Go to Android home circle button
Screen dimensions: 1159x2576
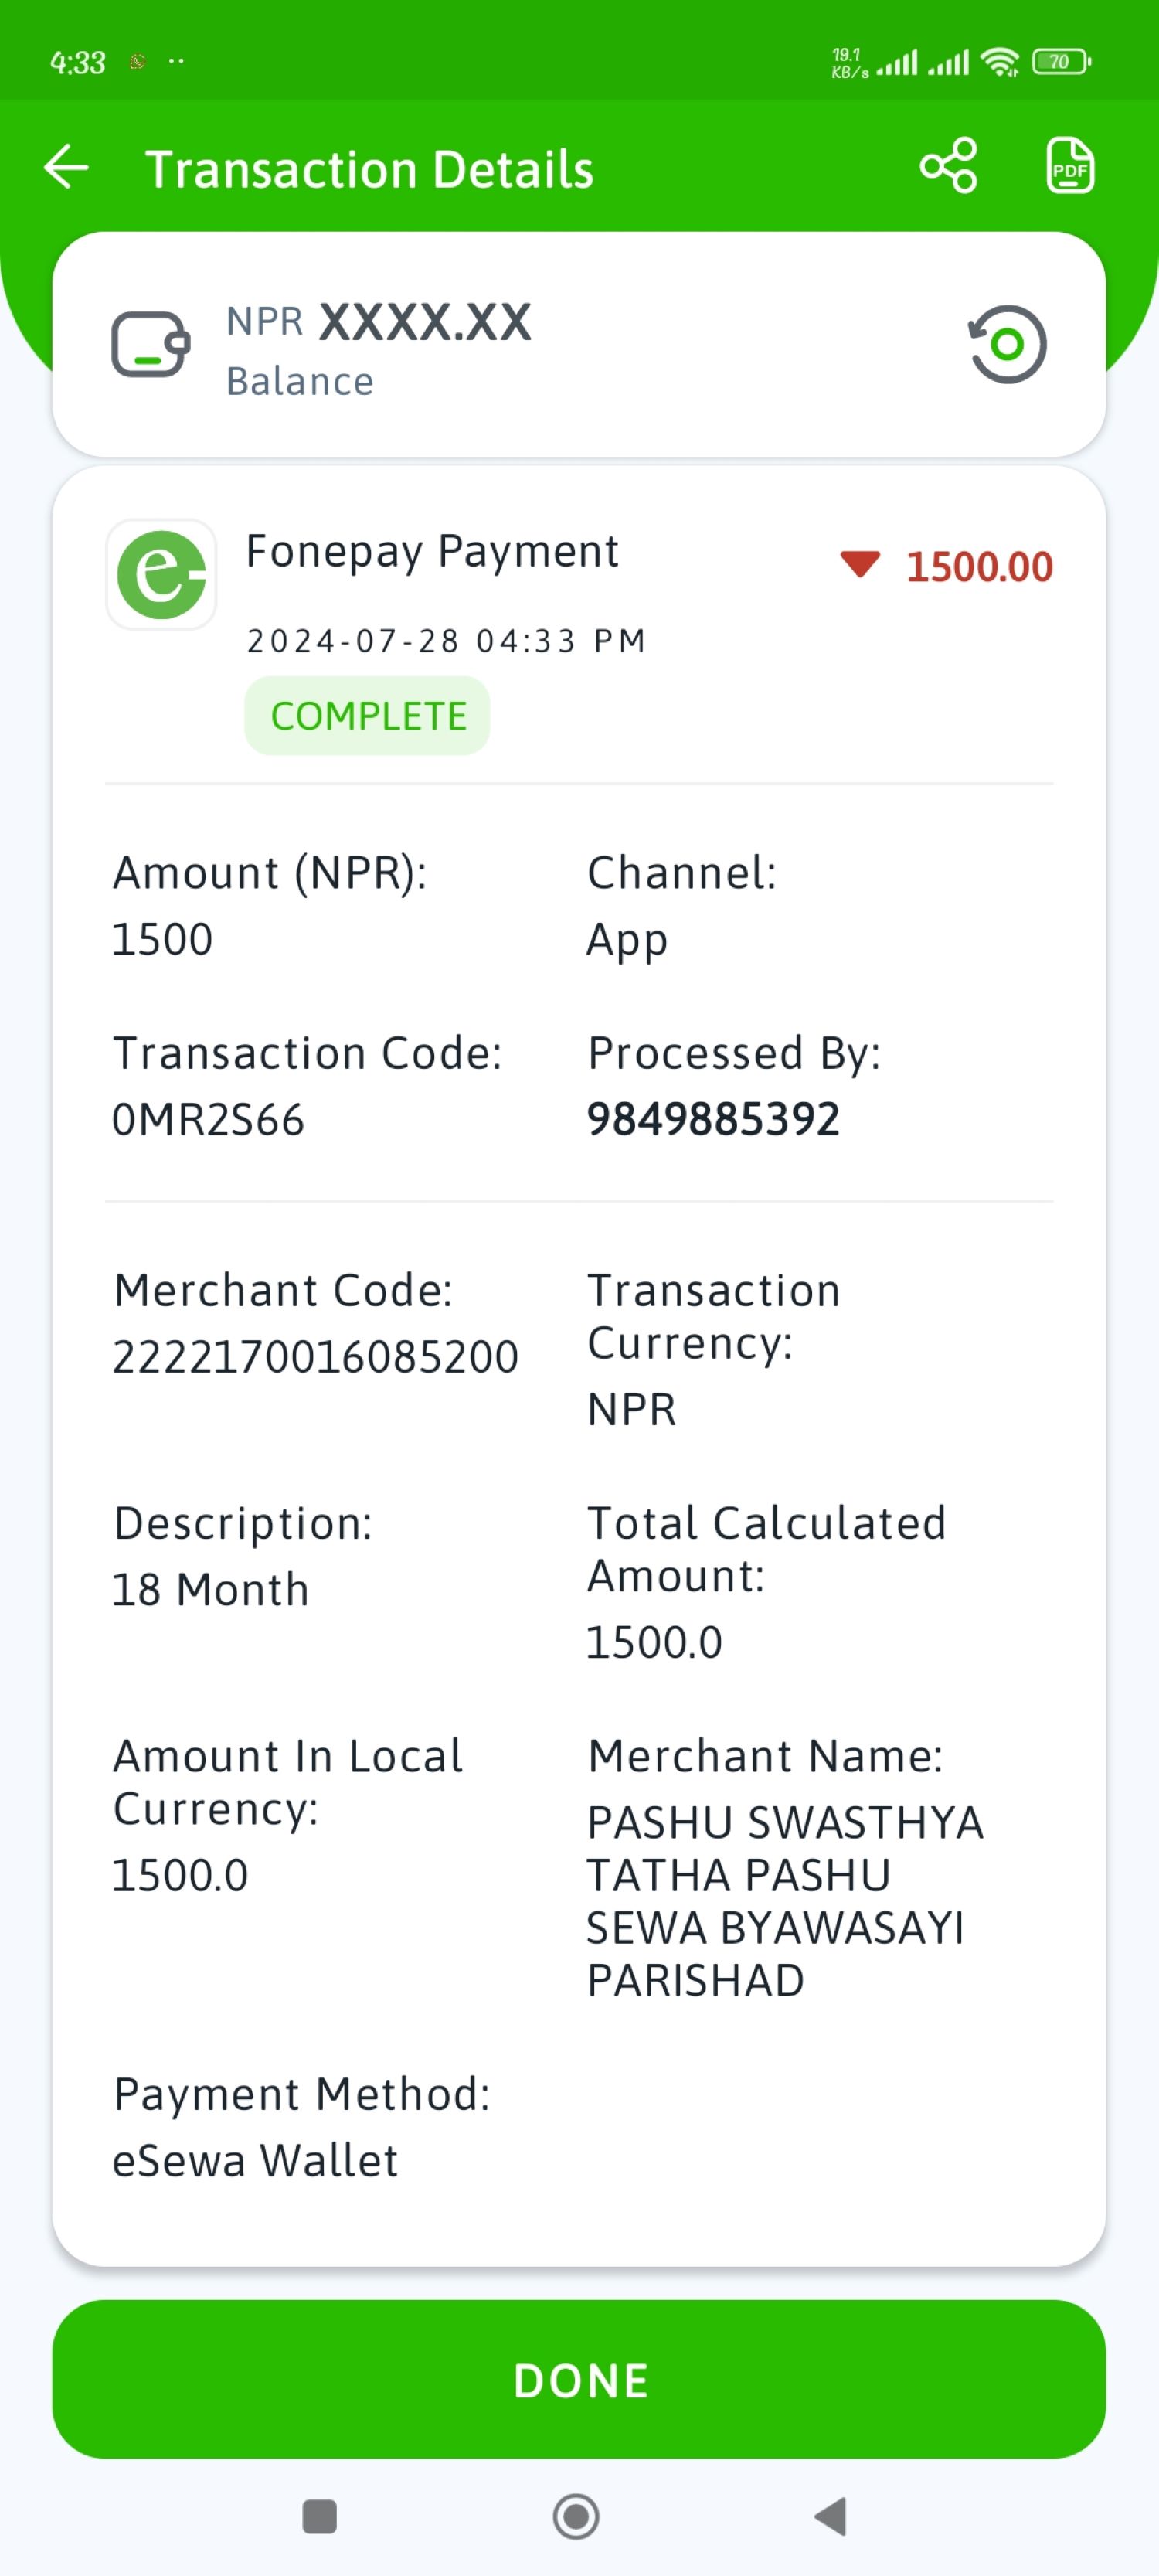(576, 2516)
